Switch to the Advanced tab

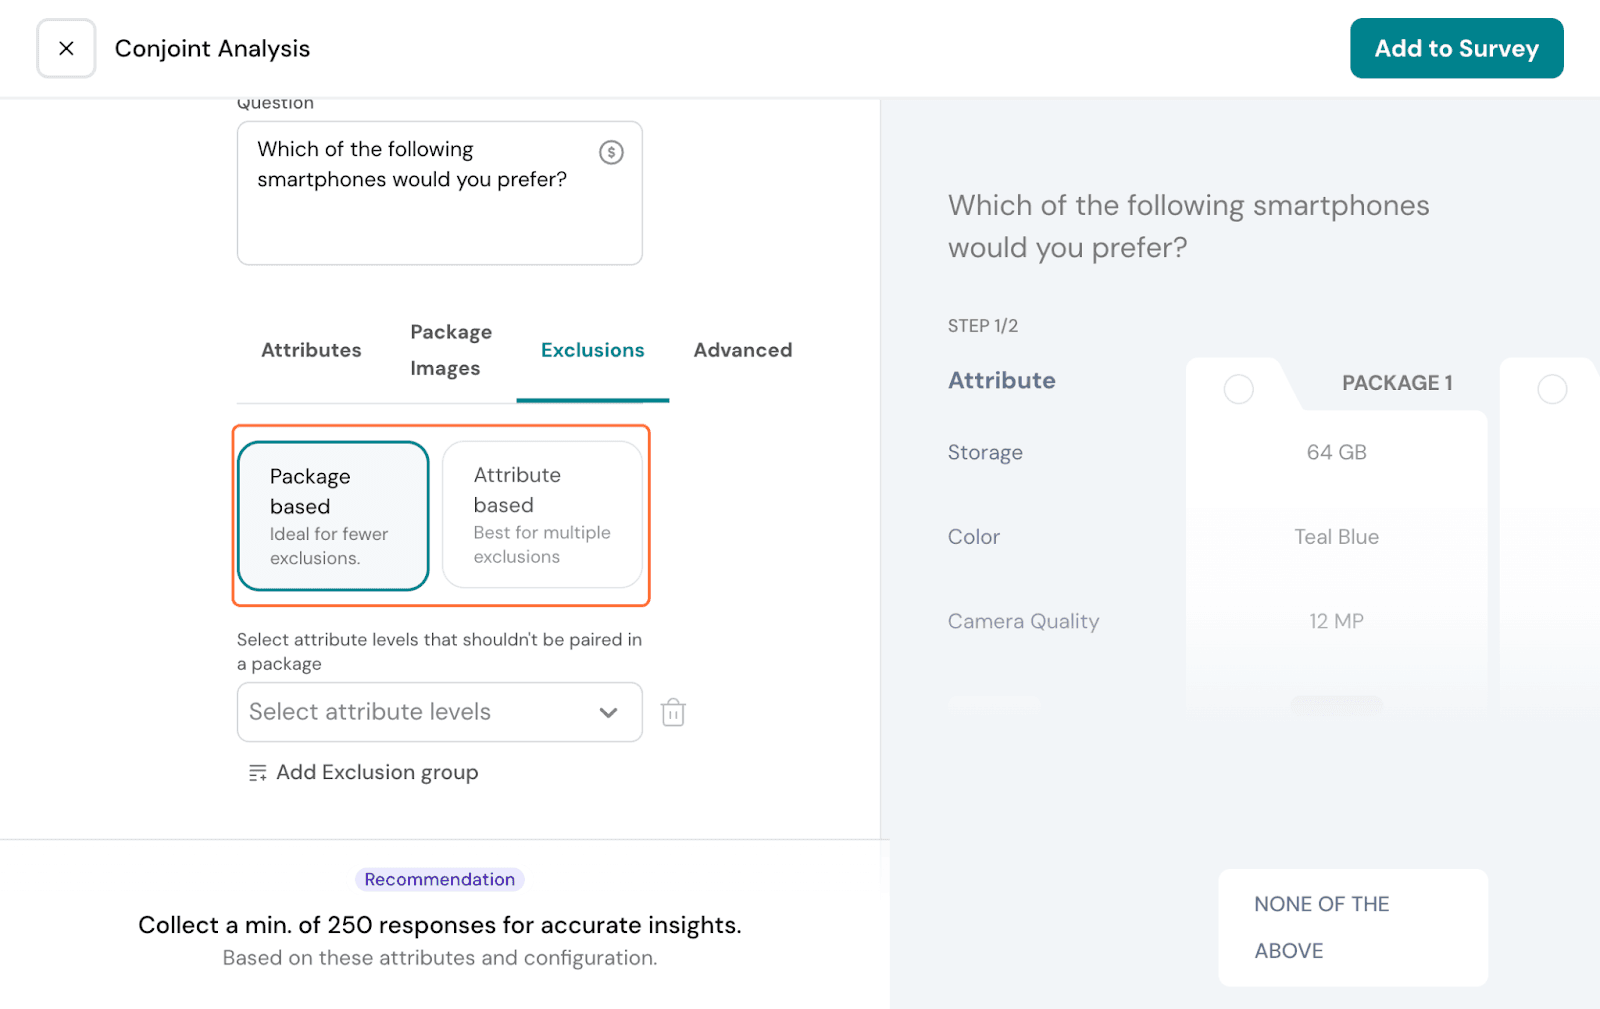[742, 350]
